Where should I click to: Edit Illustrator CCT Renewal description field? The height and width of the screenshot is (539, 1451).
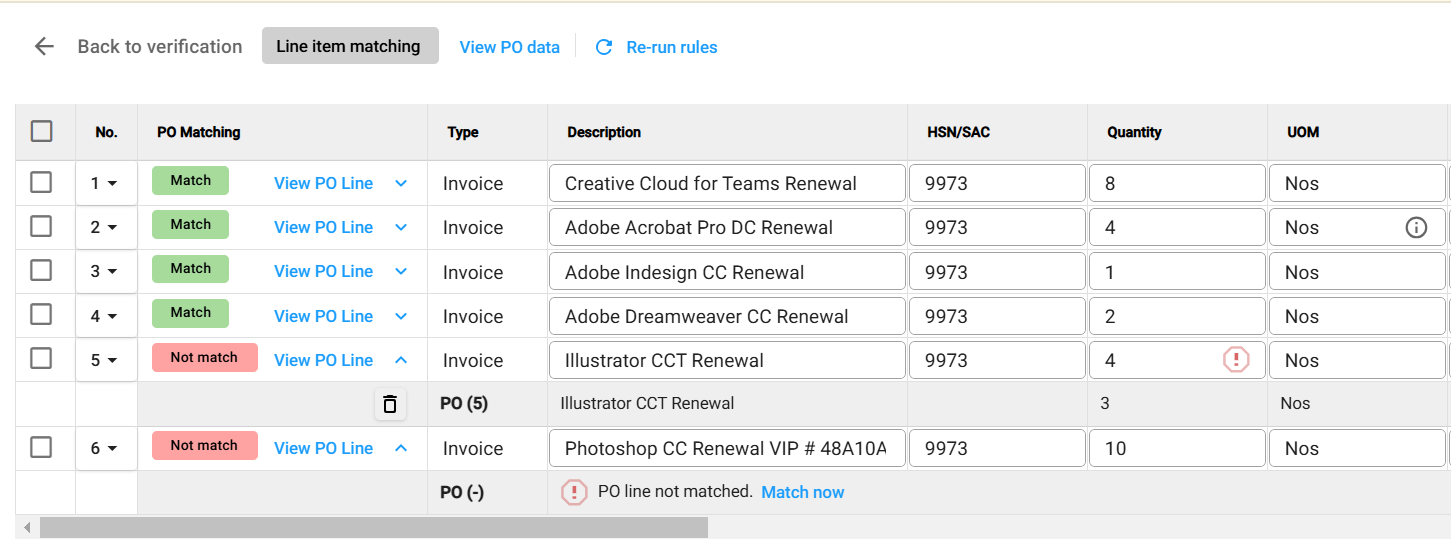pyautogui.click(x=727, y=360)
